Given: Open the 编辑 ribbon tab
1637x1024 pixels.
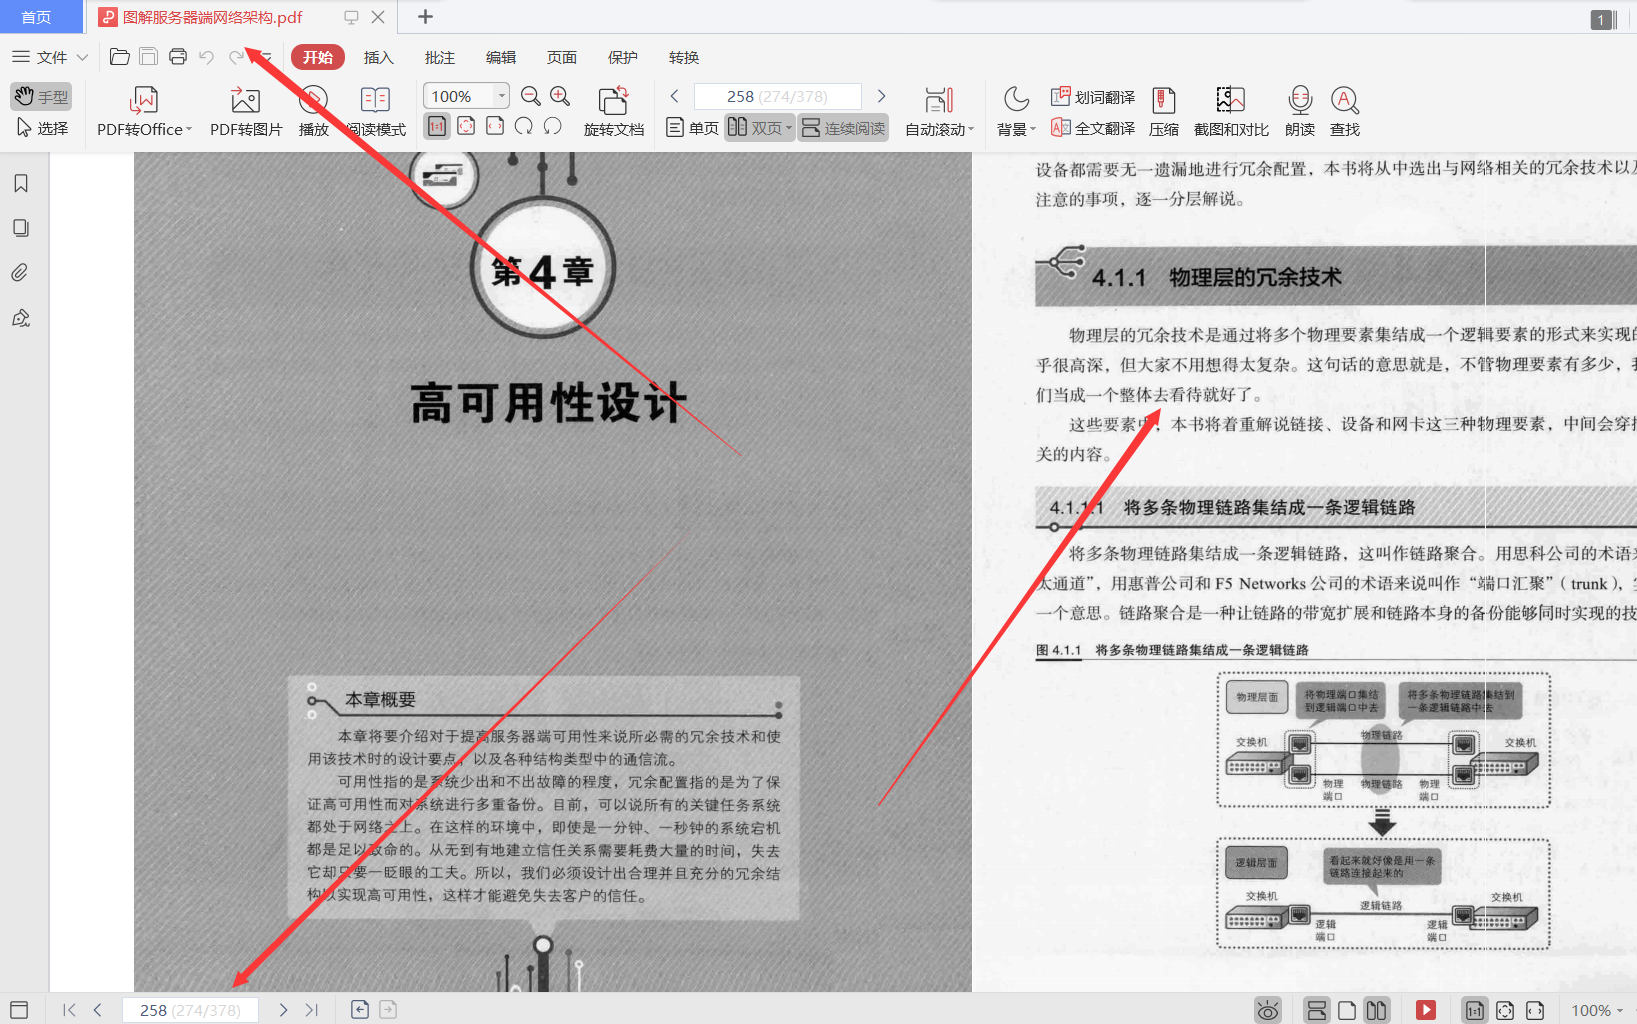Looking at the screenshot, I should pyautogui.click(x=501, y=57).
